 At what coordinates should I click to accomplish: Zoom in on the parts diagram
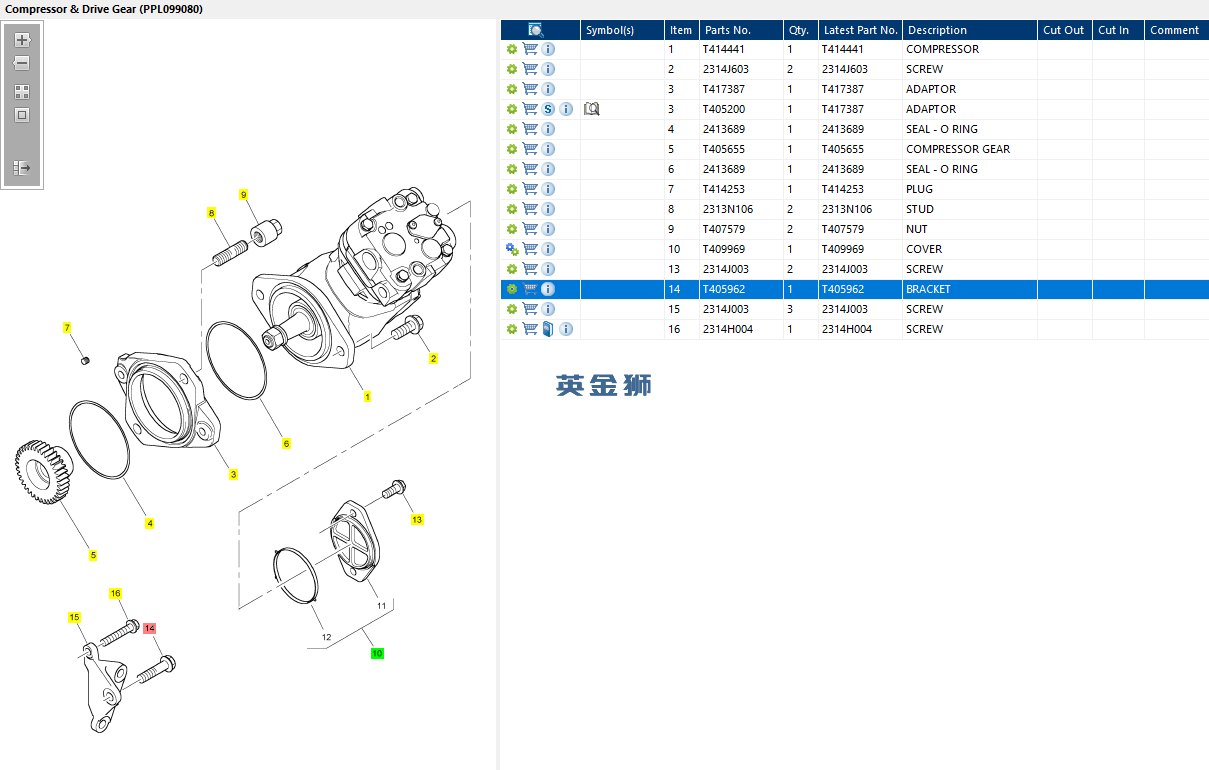[x=22, y=41]
